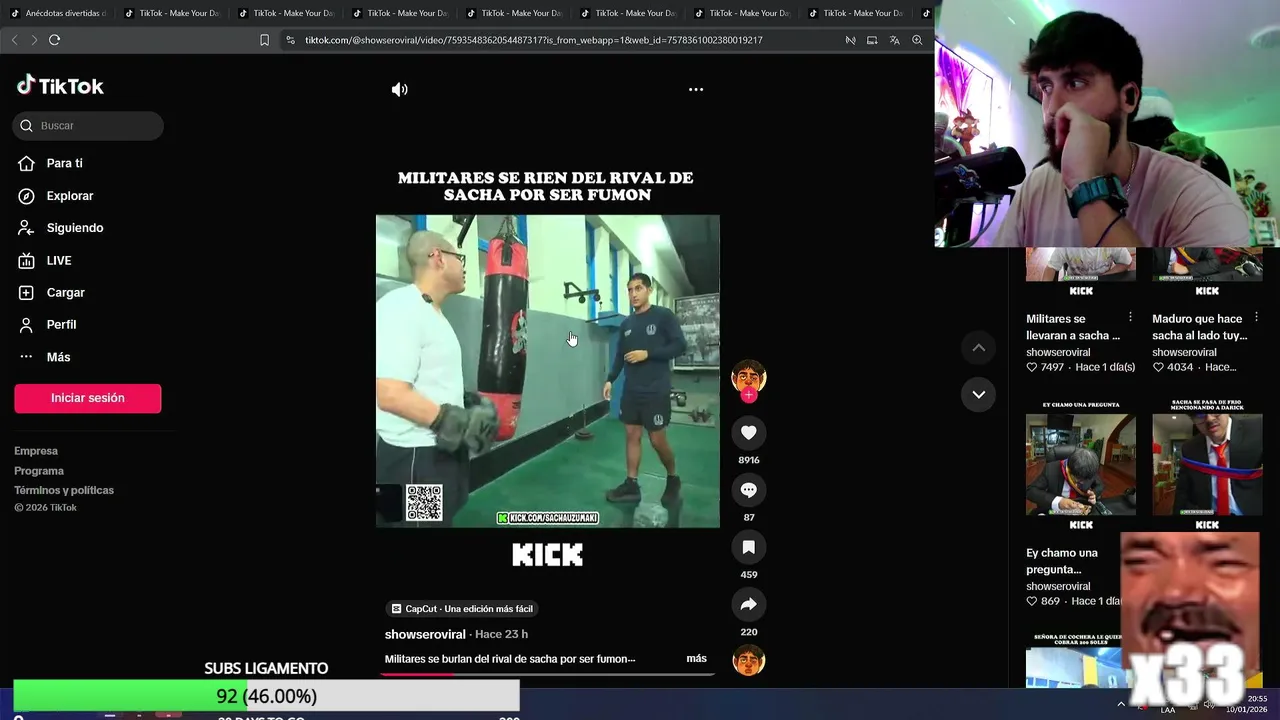Open the Programa footer link
This screenshot has height=720, width=1280.
click(x=39, y=471)
